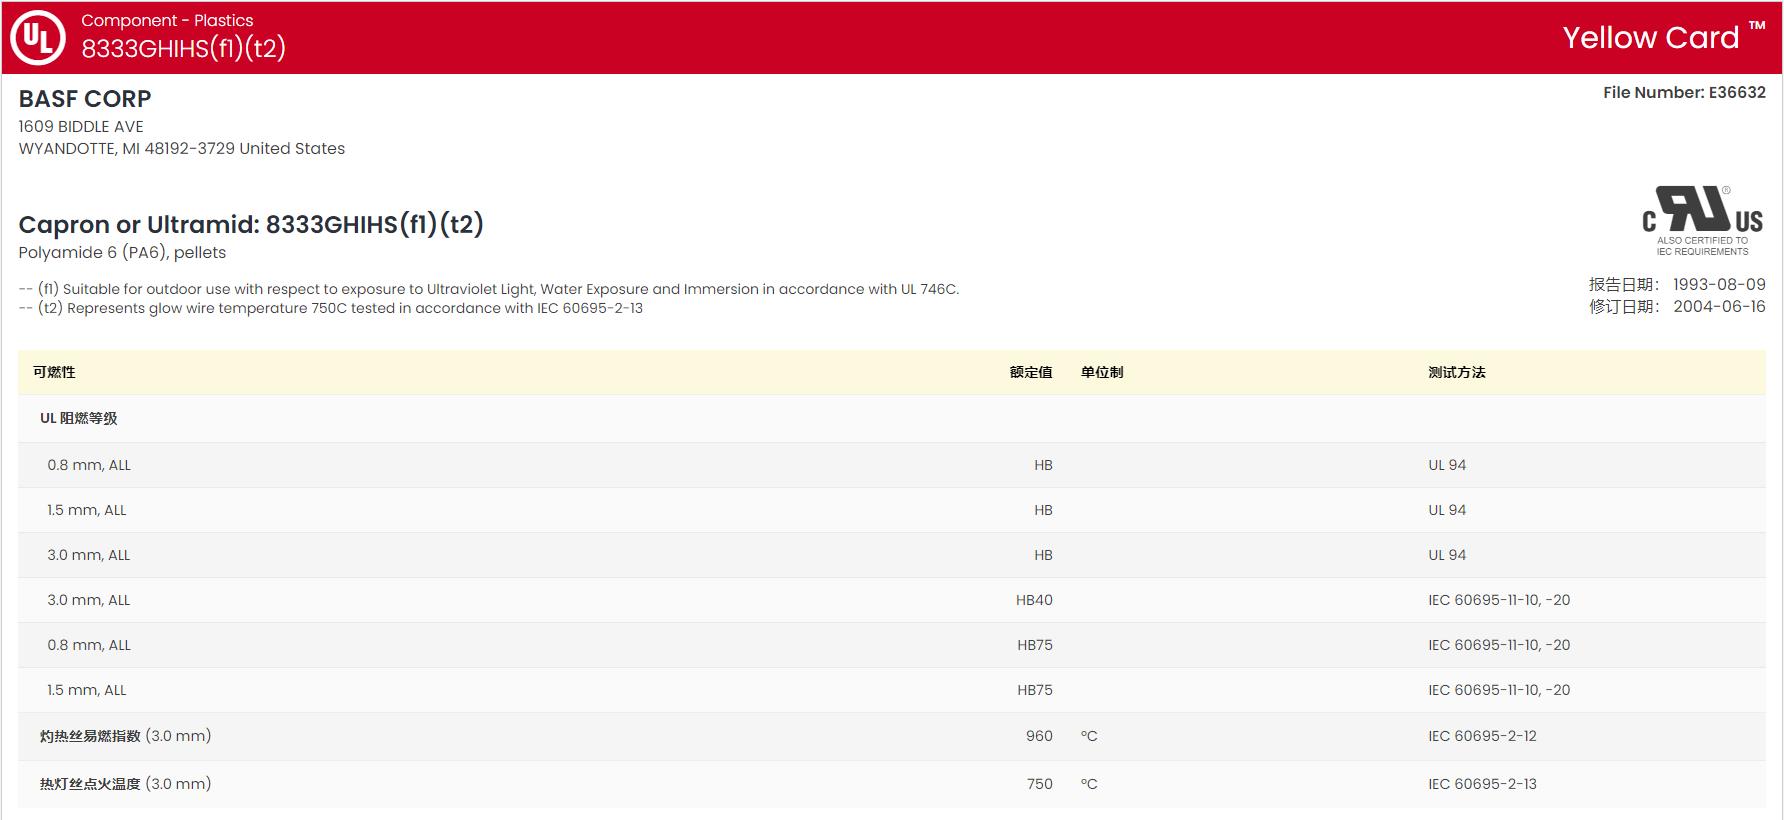Viewport: 1784px width, 820px height.
Task: Click the cURus certification mark icon
Action: click(x=1702, y=220)
